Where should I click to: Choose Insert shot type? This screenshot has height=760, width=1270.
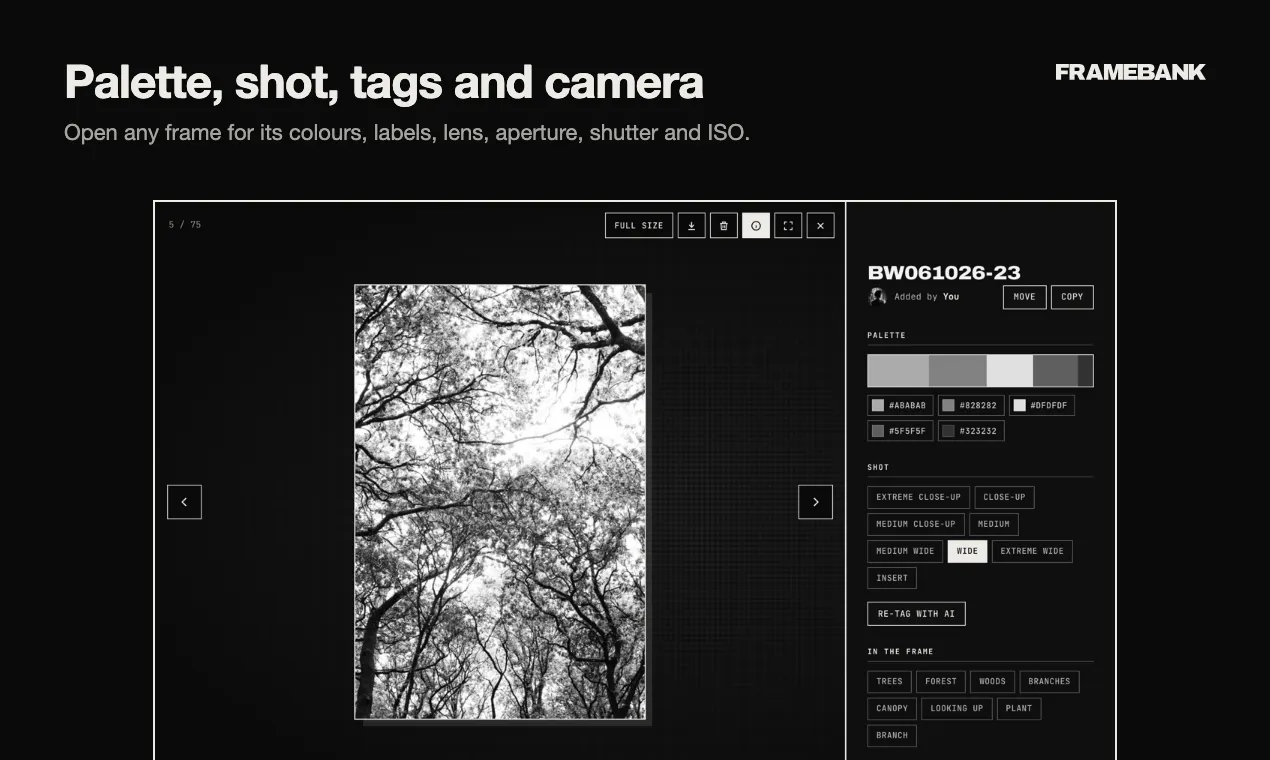point(892,578)
